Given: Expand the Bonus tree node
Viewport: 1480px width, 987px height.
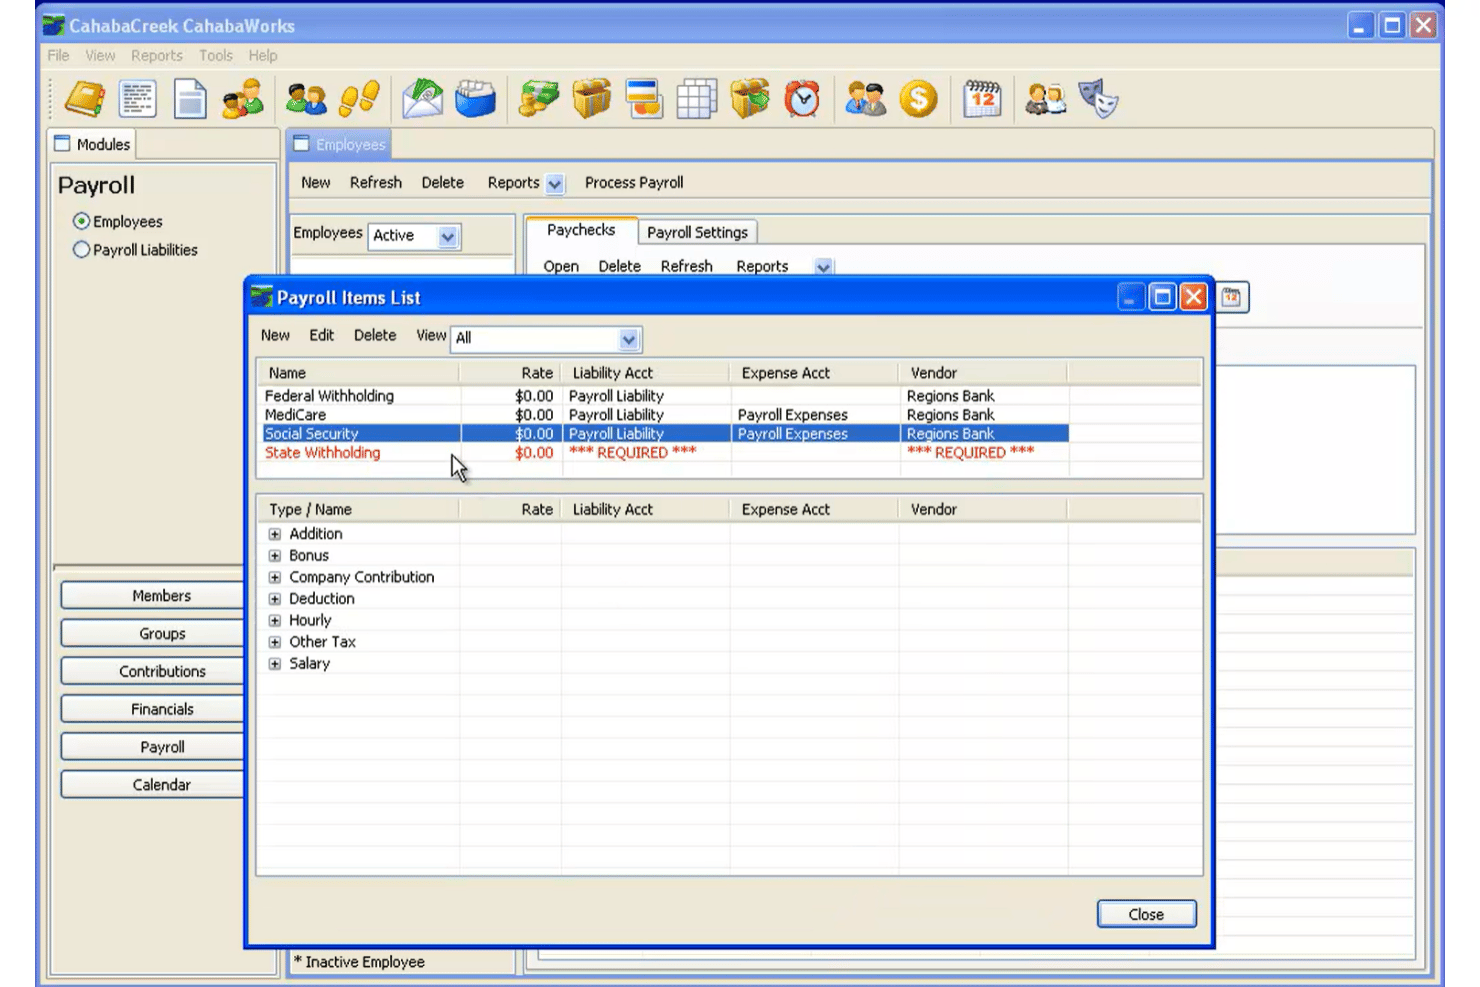Looking at the screenshot, I should click(275, 556).
